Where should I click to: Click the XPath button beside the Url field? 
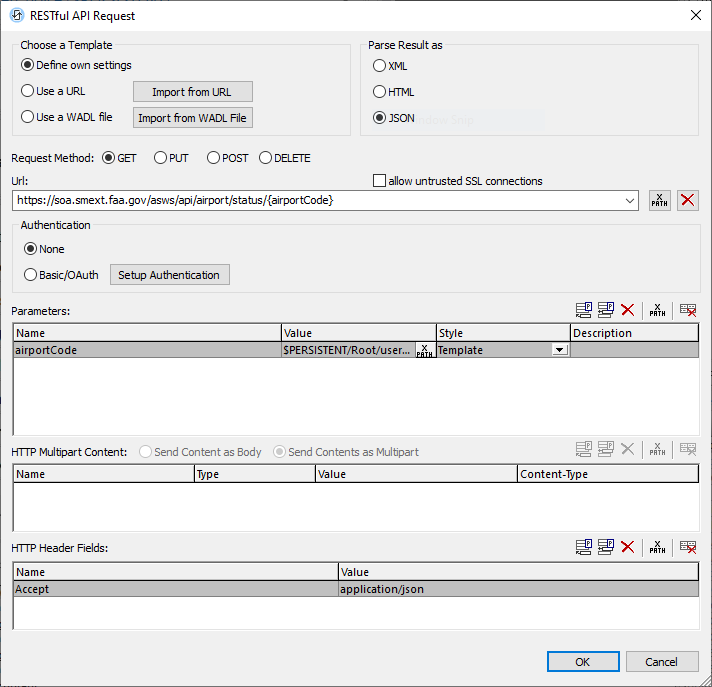[x=659, y=200]
